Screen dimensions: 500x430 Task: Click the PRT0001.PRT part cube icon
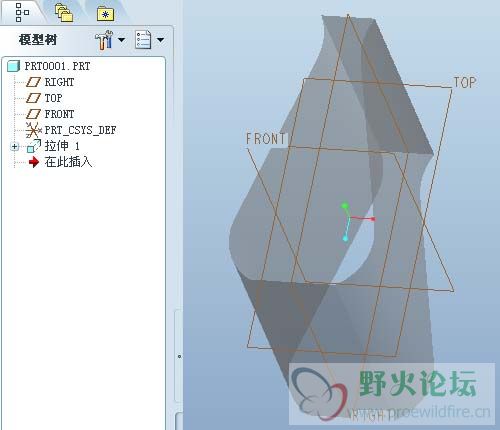coord(14,66)
